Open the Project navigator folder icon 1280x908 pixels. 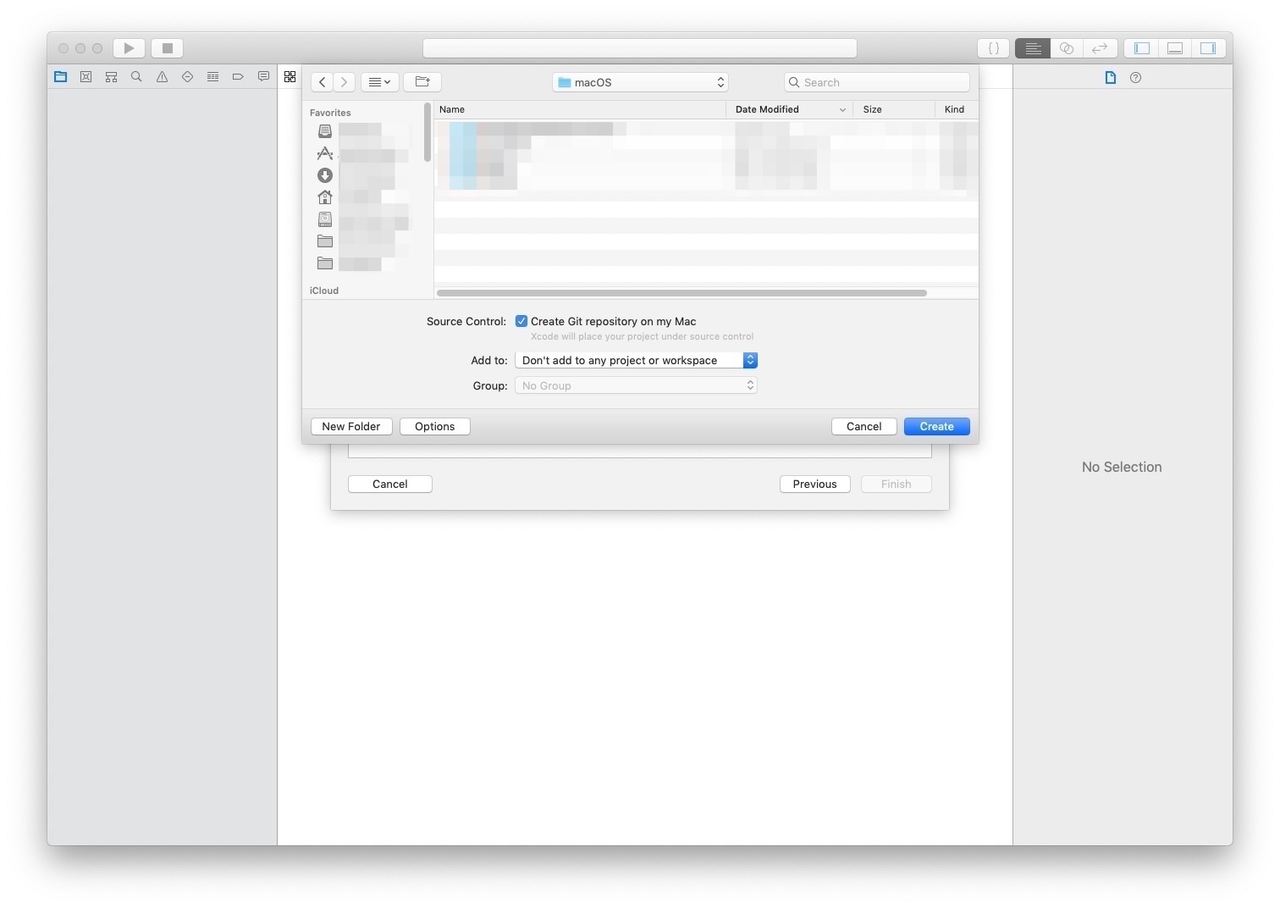point(60,77)
